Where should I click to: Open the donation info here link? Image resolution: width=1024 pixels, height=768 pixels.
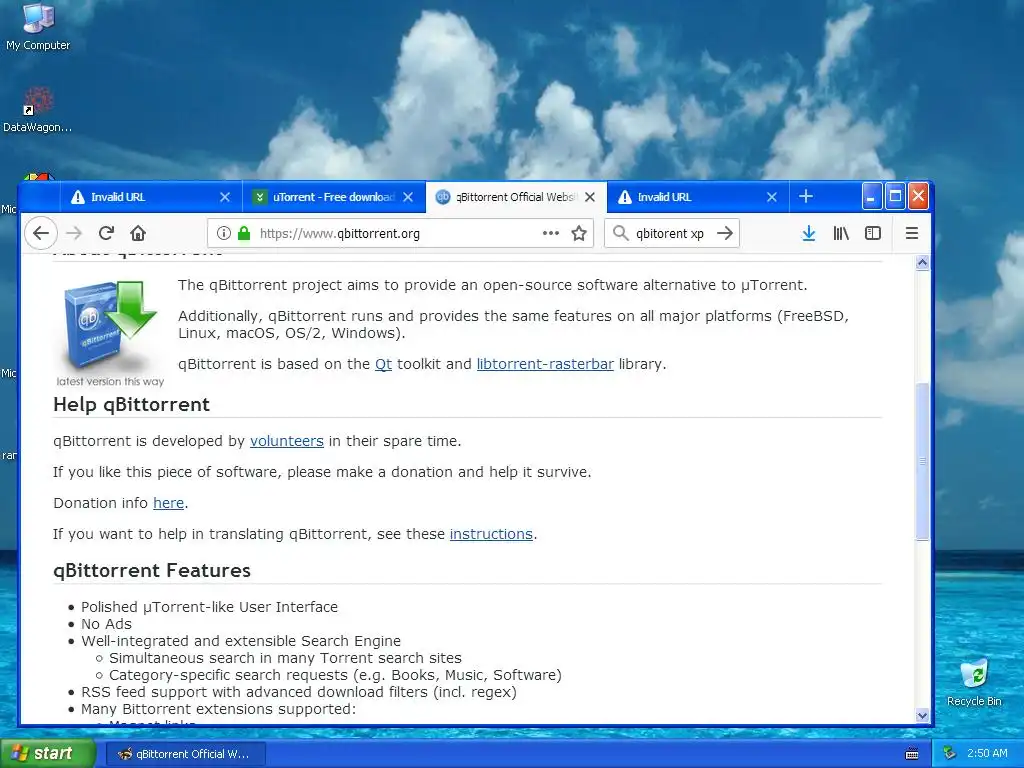pyautogui.click(x=168, y=504)
